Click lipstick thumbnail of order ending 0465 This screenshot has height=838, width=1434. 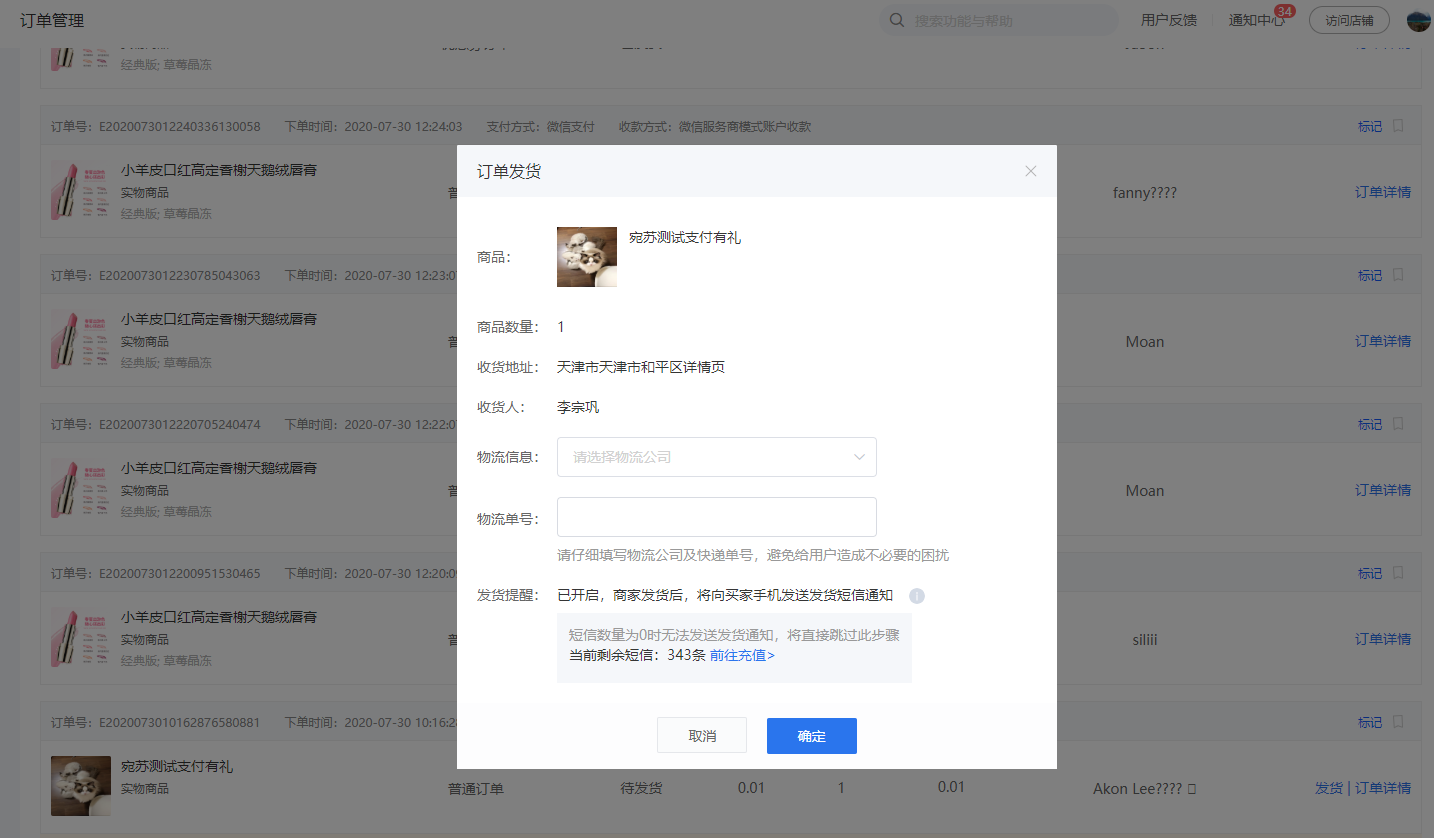80,639
